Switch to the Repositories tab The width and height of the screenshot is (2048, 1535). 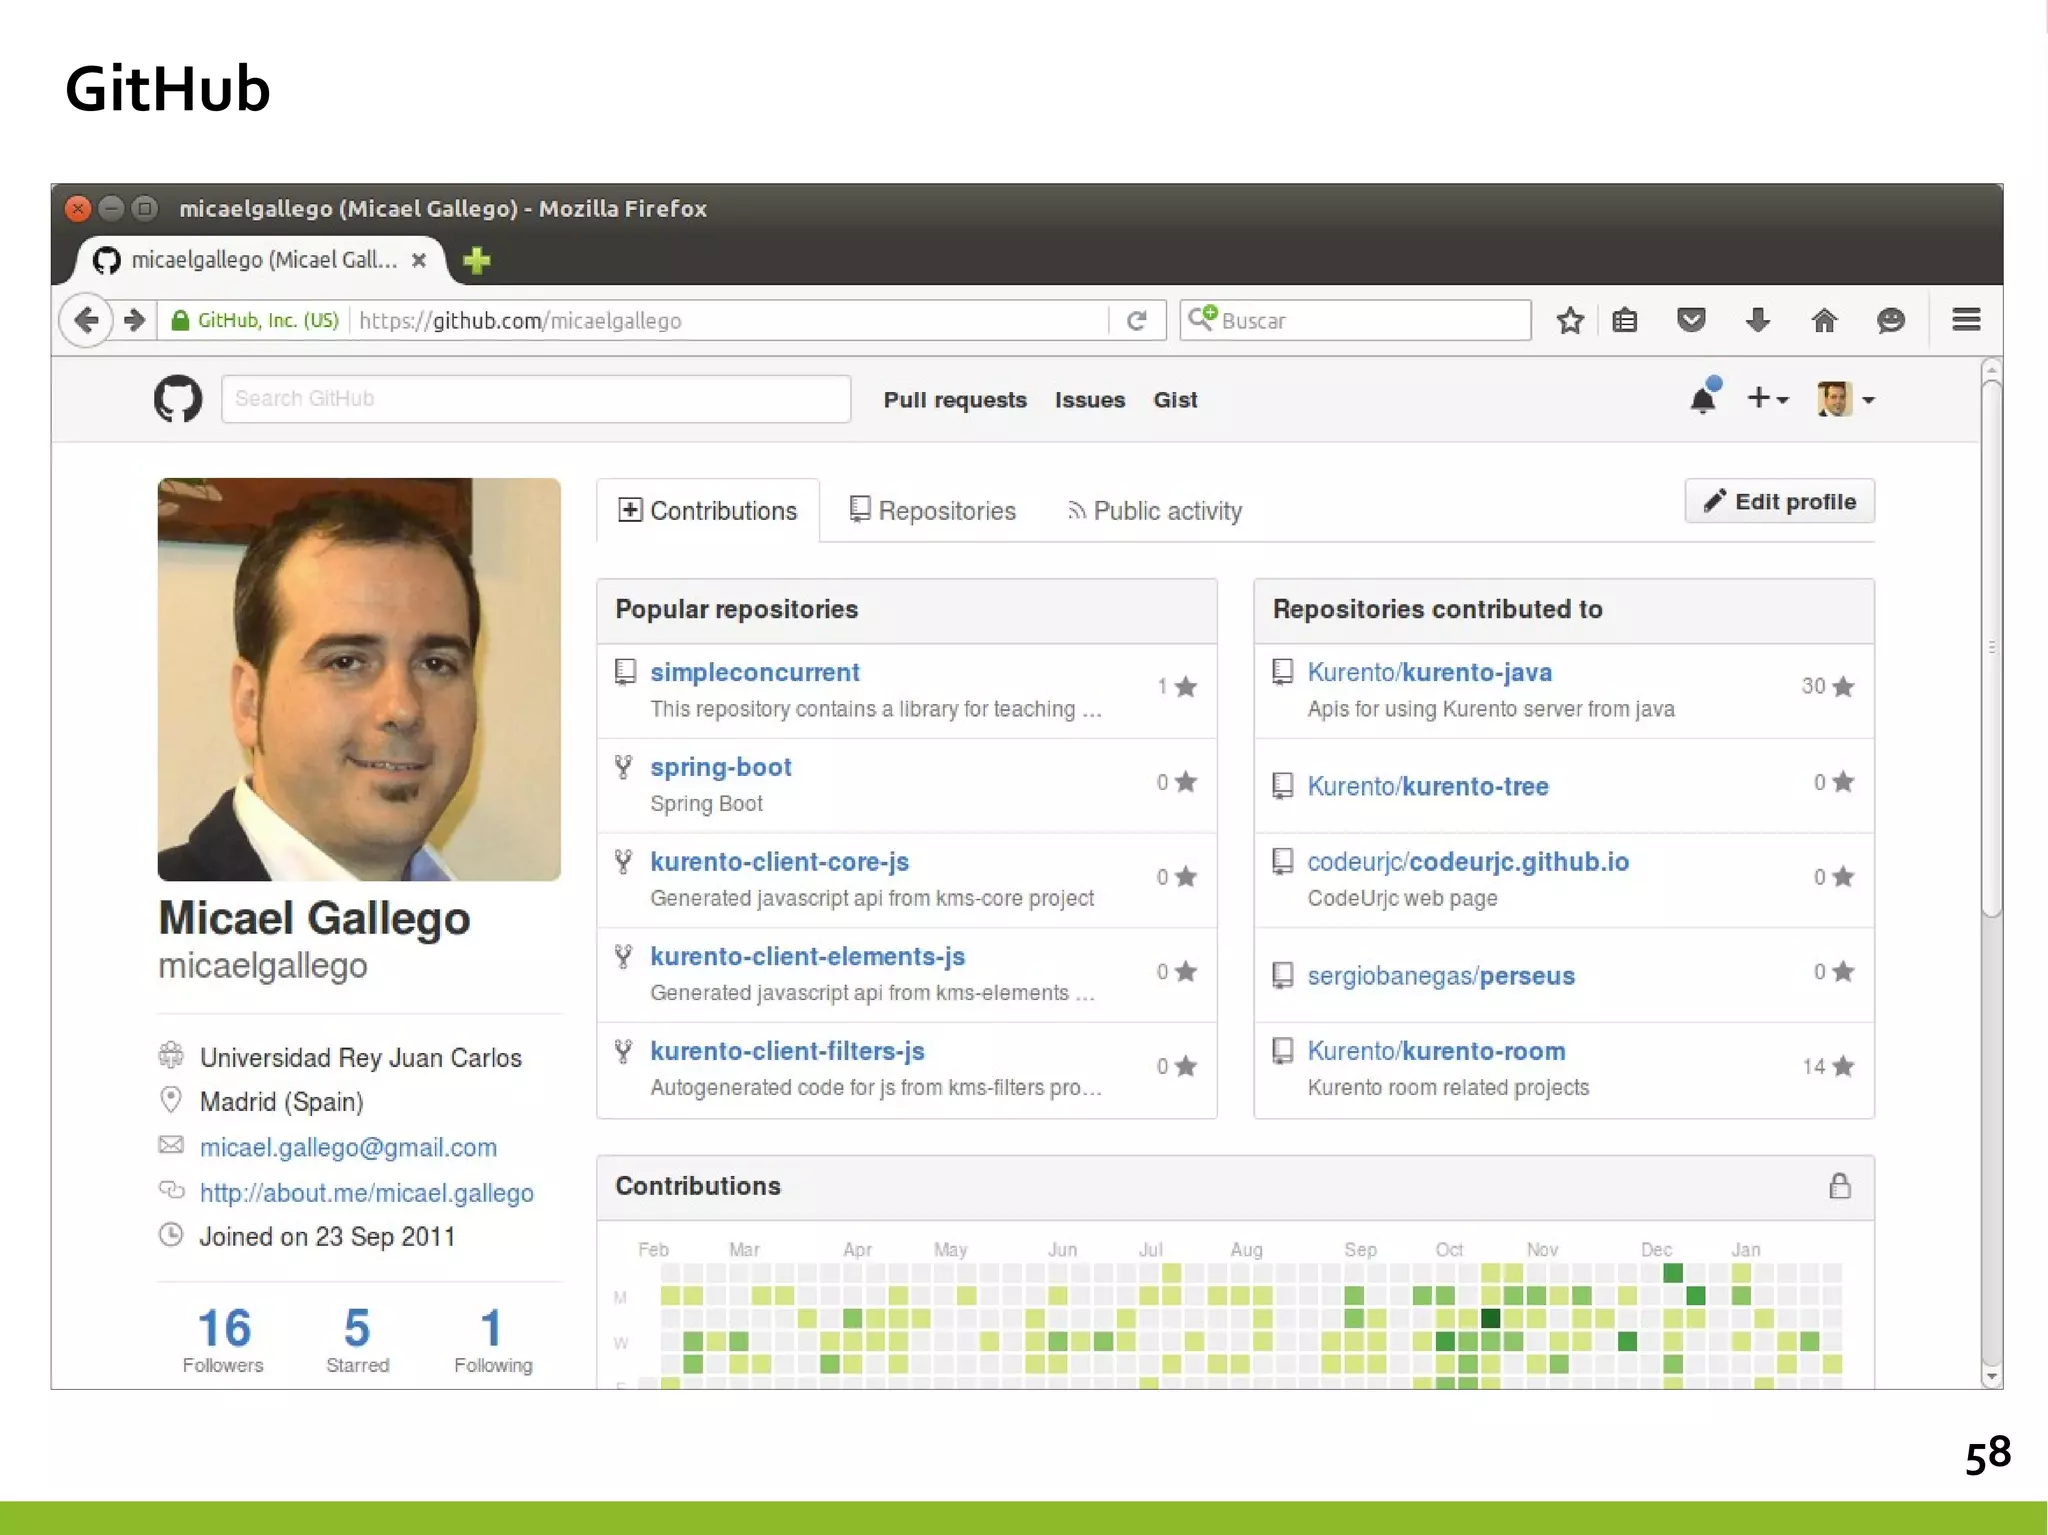tap(932, 510)
